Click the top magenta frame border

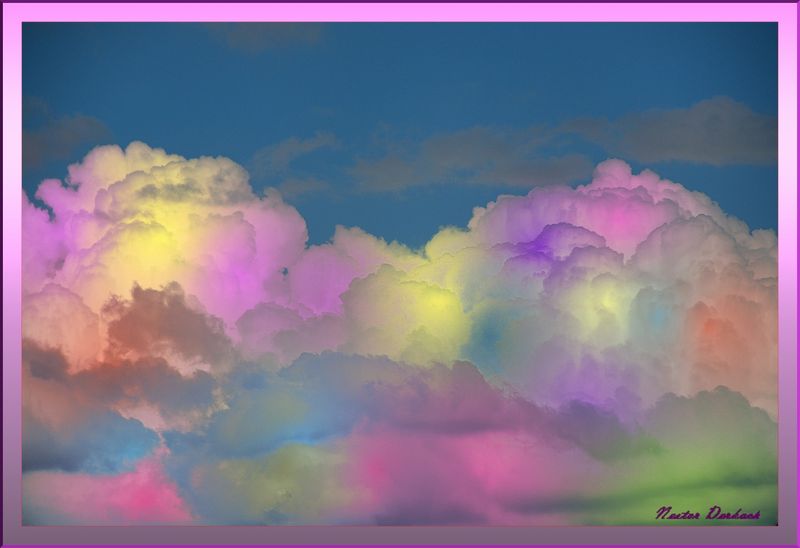400,10
